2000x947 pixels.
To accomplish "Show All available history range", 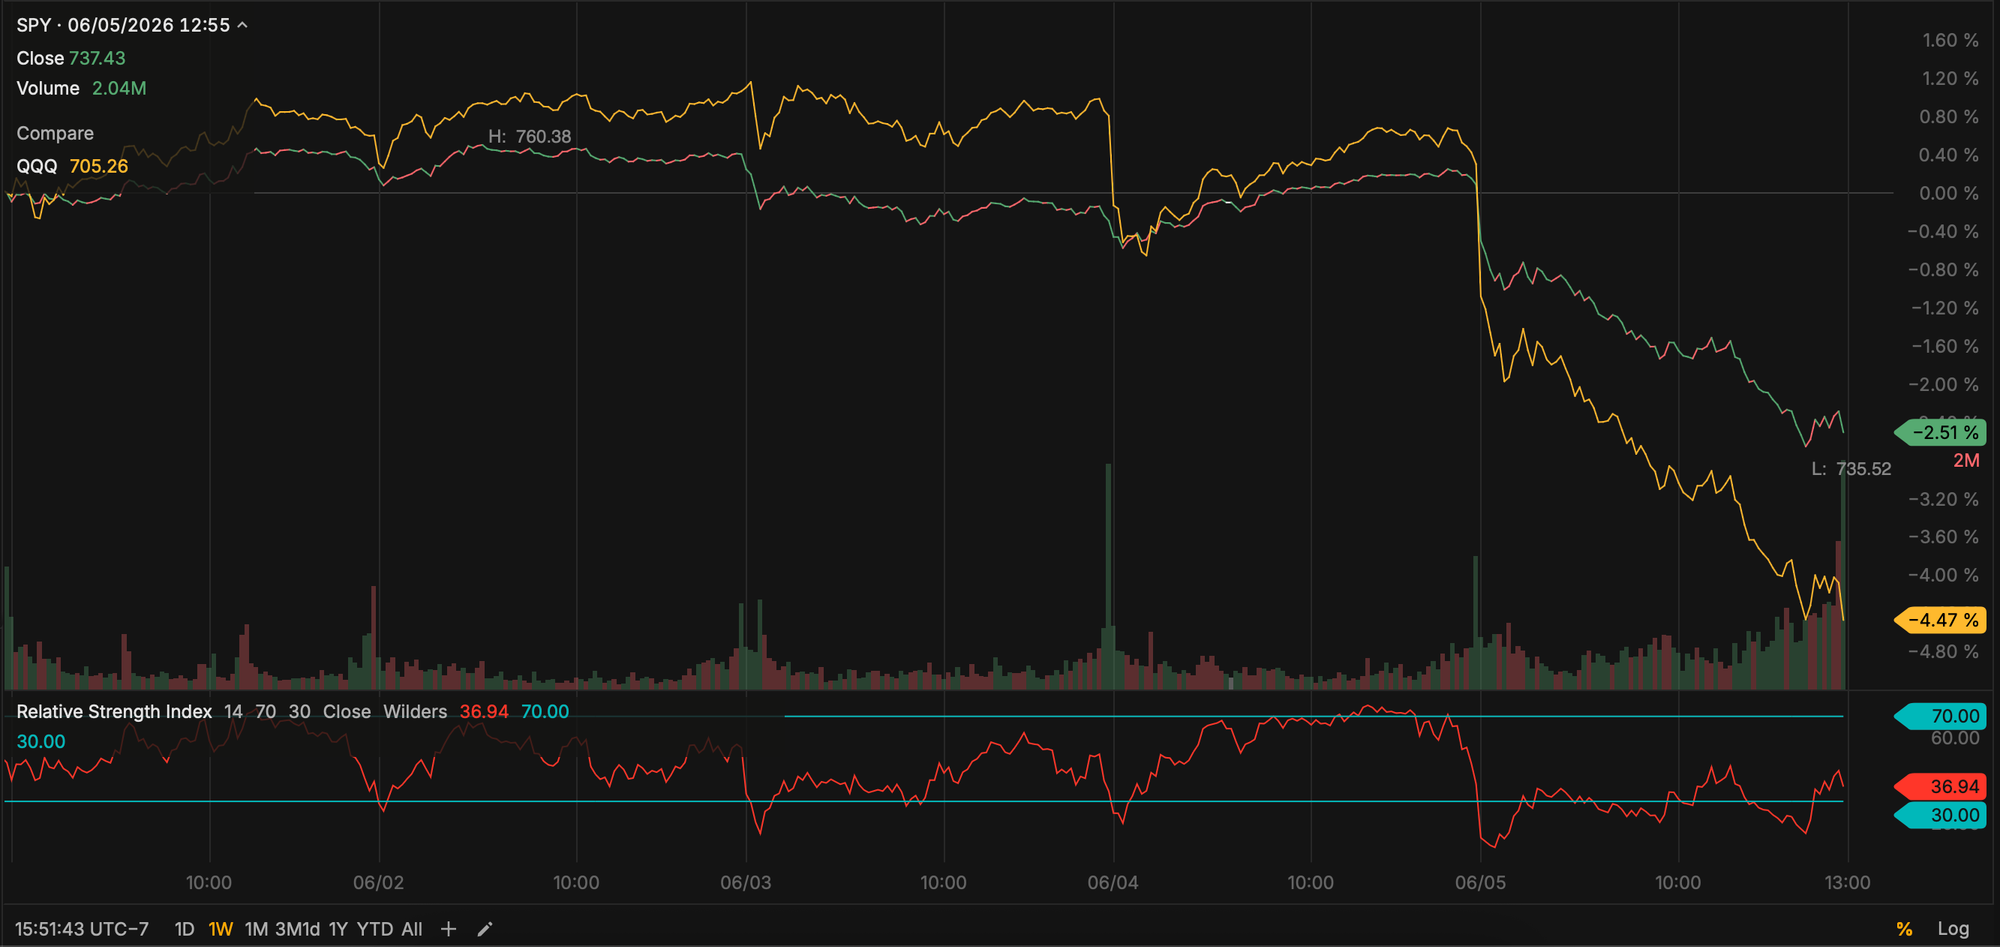I will pos(412,929).
